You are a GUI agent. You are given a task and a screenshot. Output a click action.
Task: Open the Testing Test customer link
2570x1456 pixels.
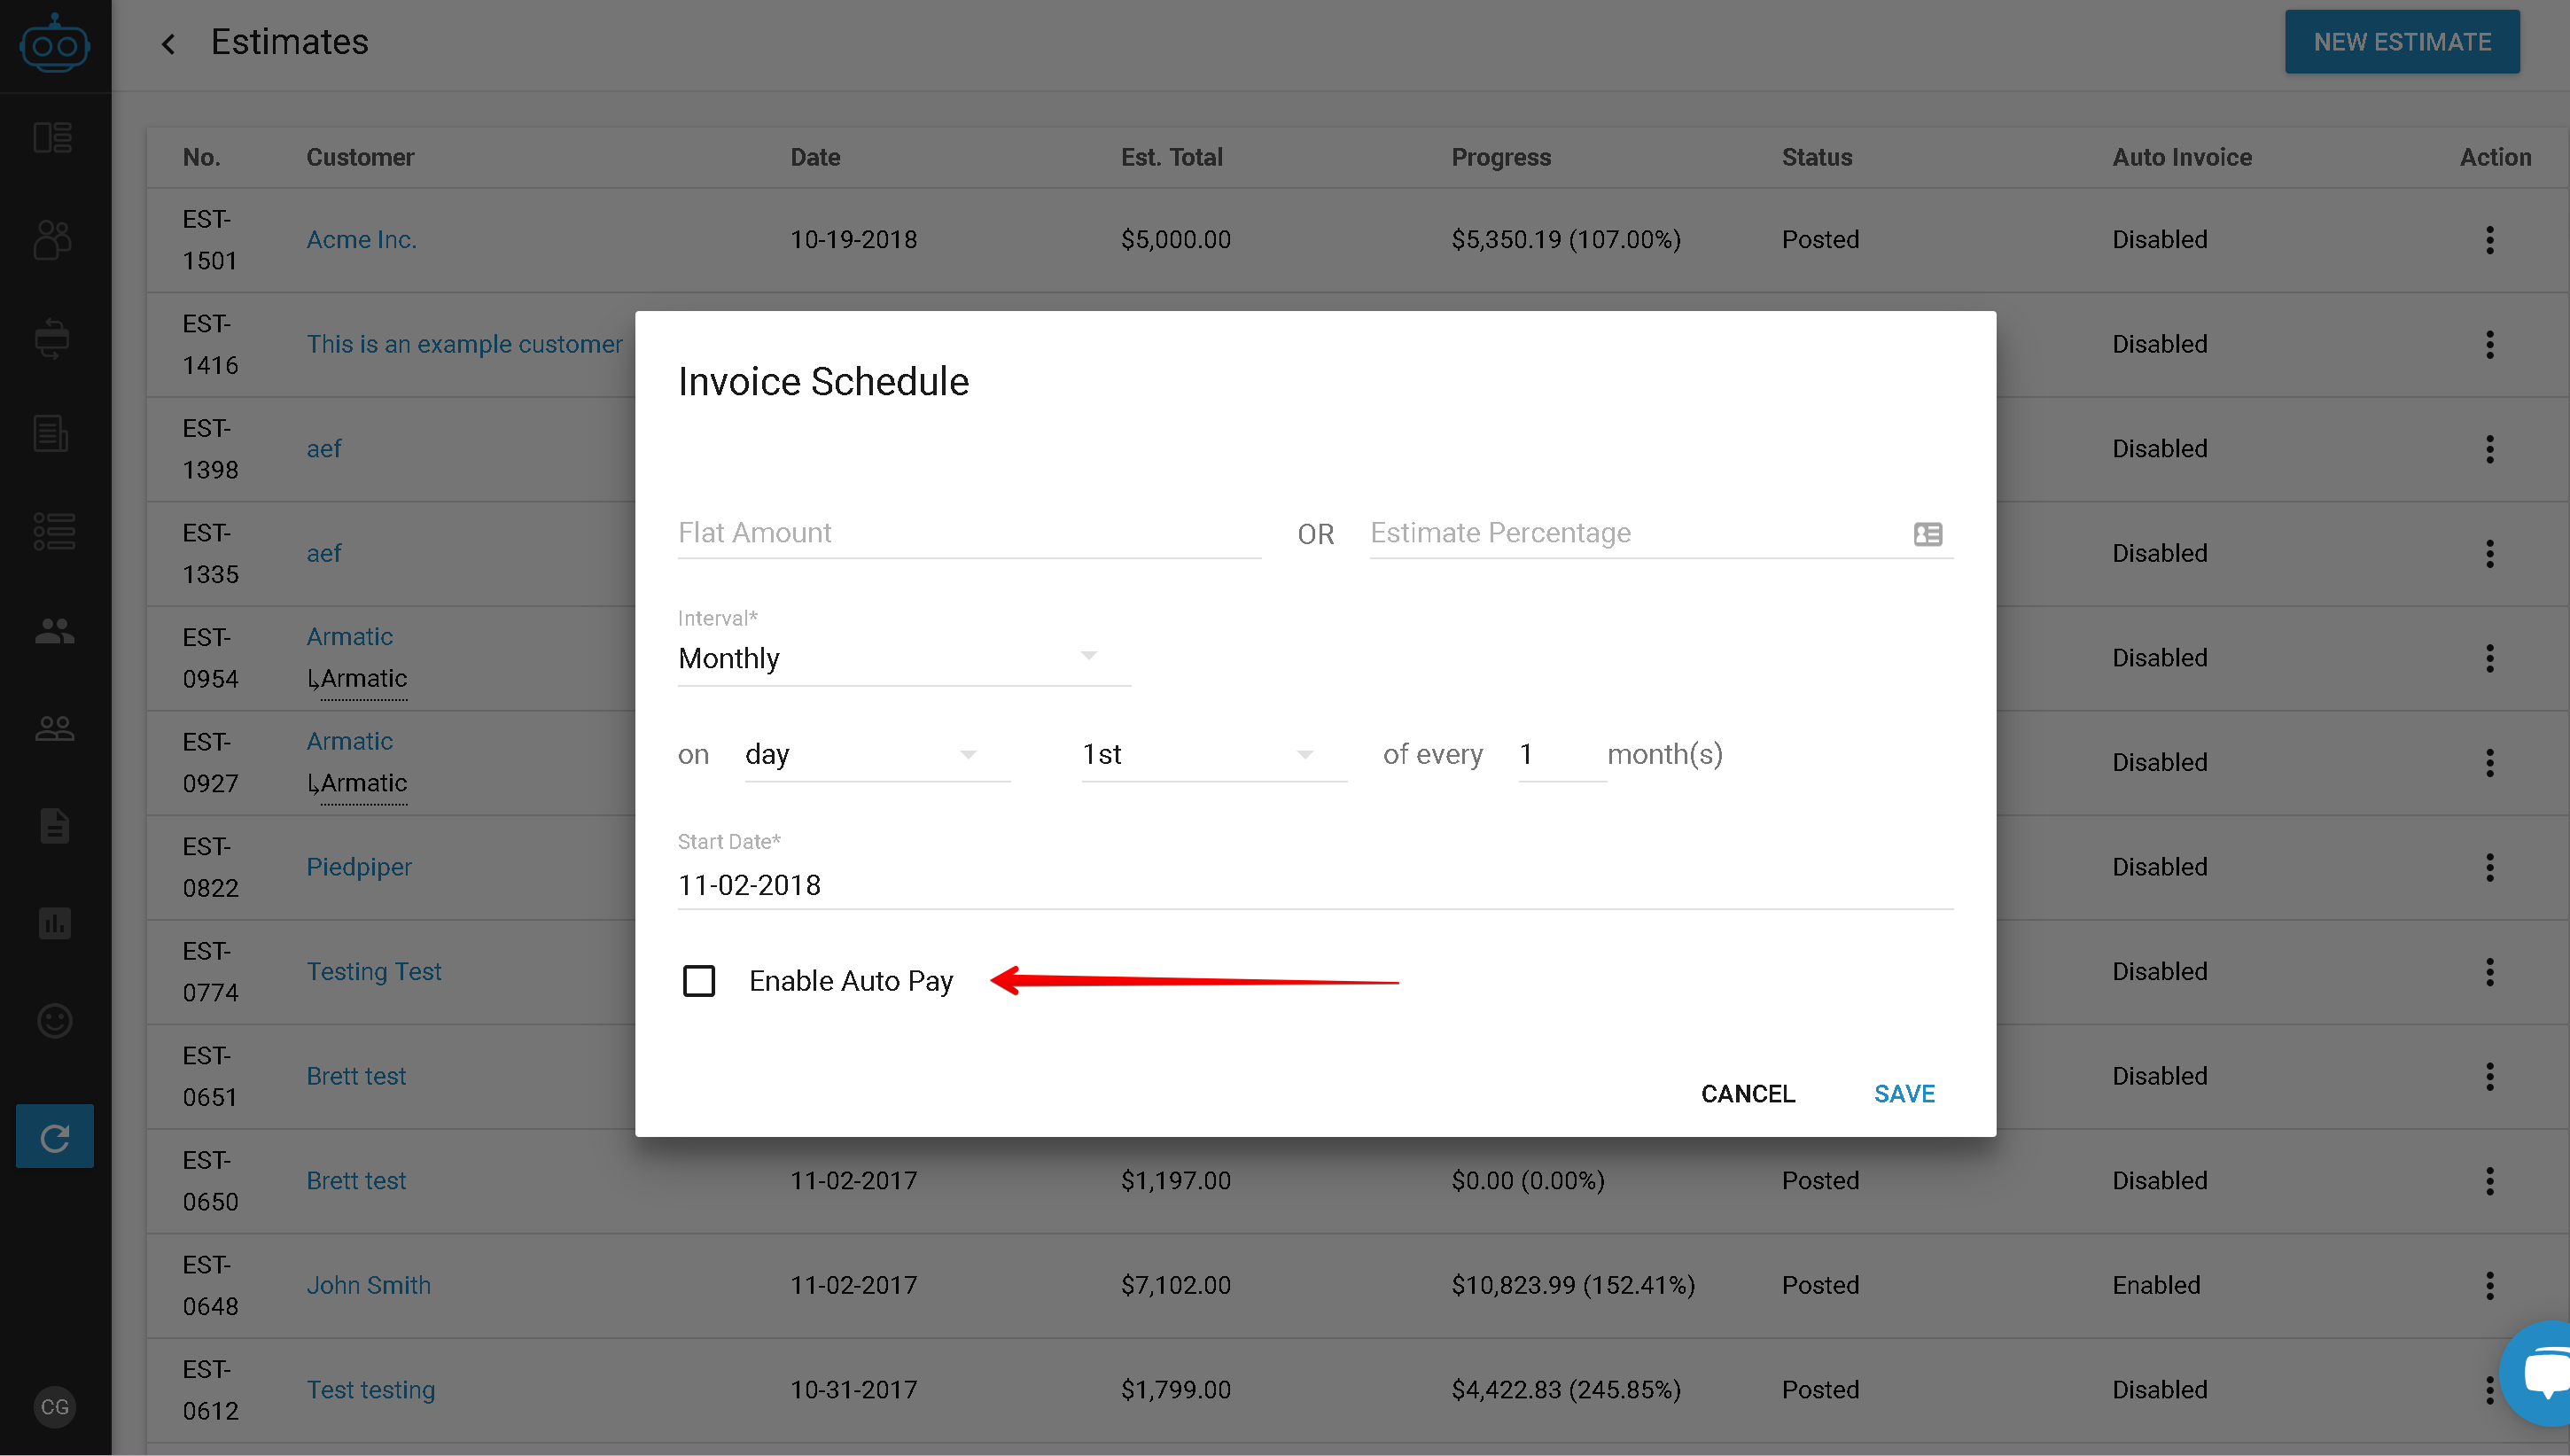pos(373,972)
